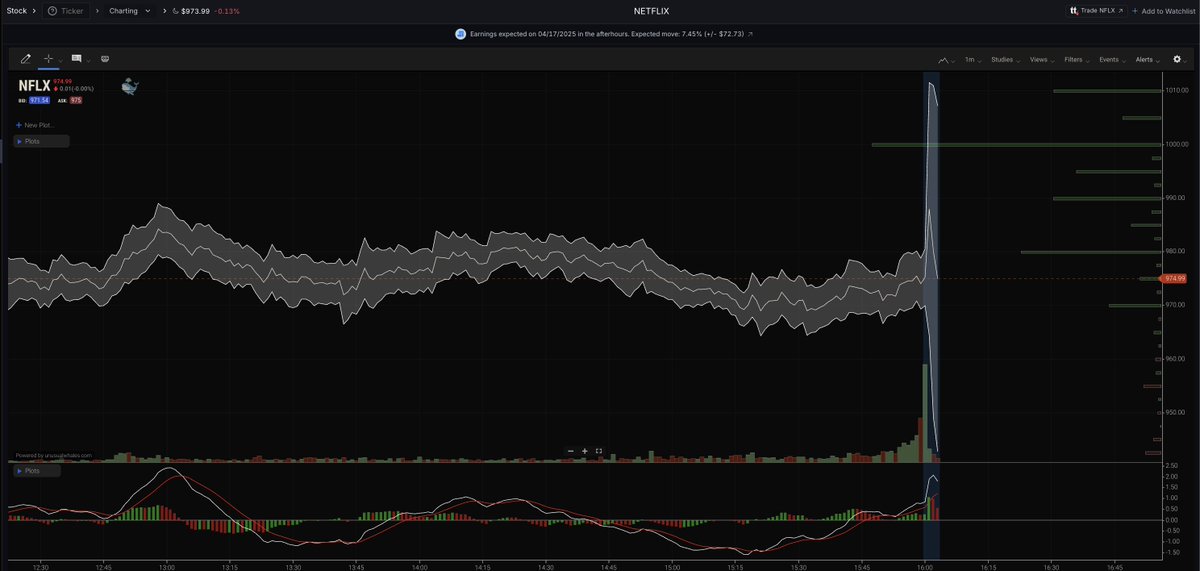Add NFLX to Watchlist
The width and height of the screenshot is (1200, 571).
1164,10
